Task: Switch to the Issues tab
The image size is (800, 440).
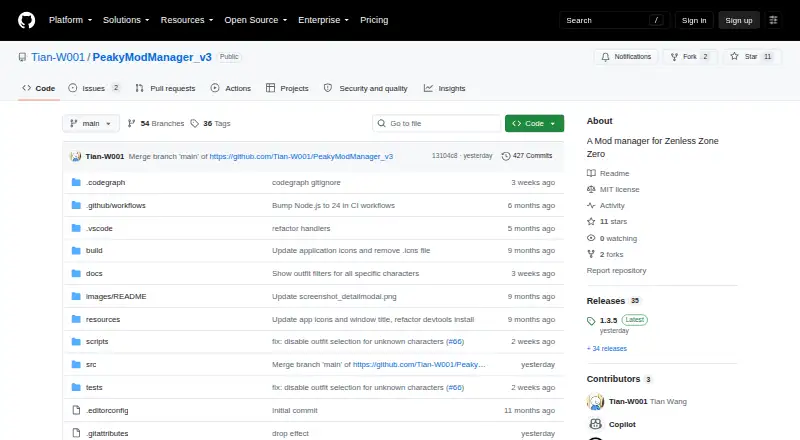Action: [94, 88]
